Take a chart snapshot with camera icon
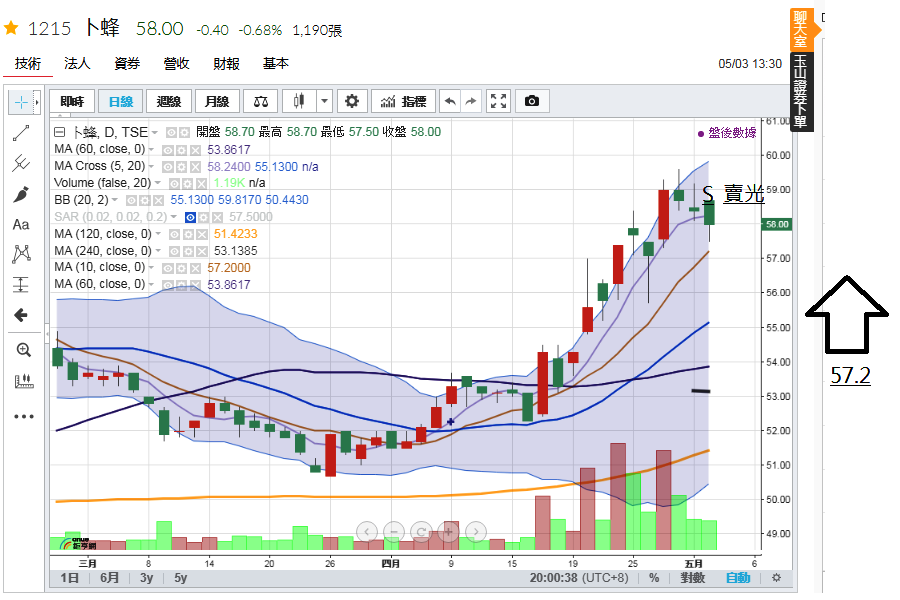The height and width of the screenshot is (600, 900). (x=532, y=101)
